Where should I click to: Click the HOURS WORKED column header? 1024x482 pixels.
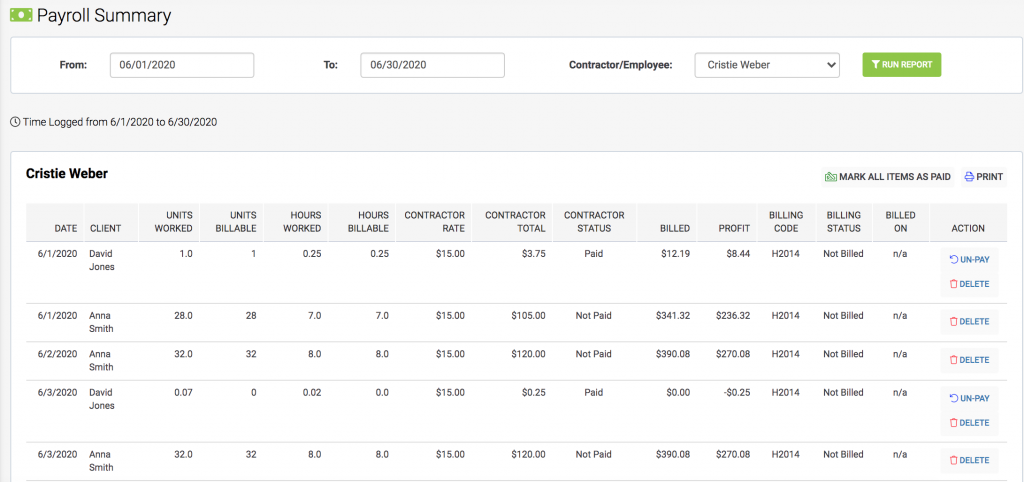298,222
